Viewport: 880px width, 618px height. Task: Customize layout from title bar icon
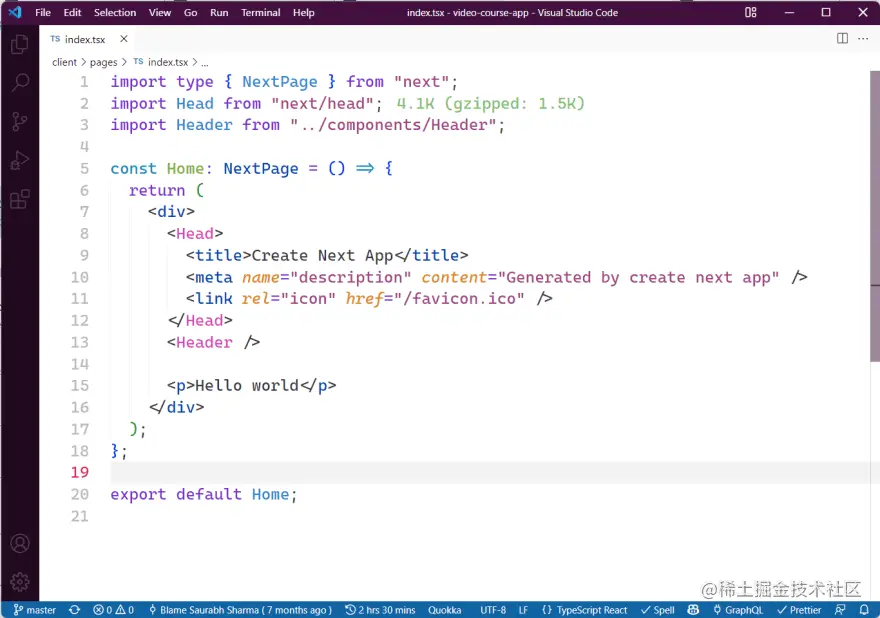750,12
